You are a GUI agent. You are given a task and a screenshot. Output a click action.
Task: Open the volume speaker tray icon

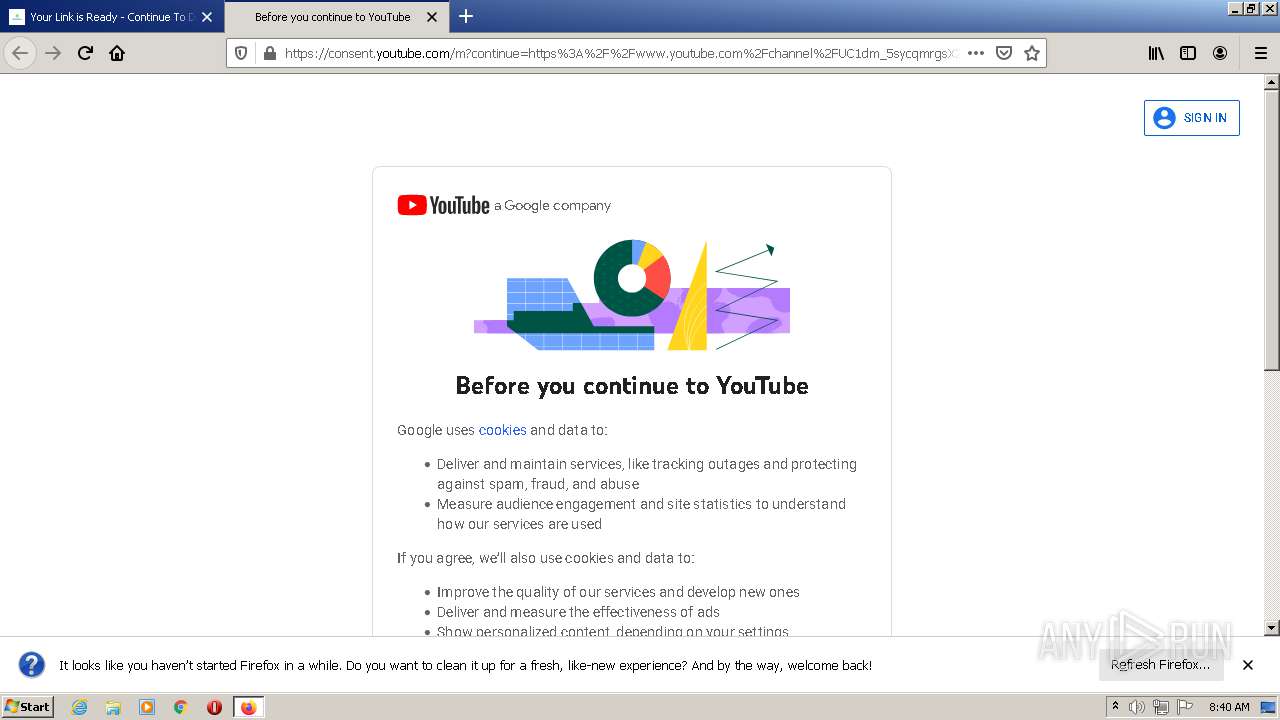click(1137, 707)
